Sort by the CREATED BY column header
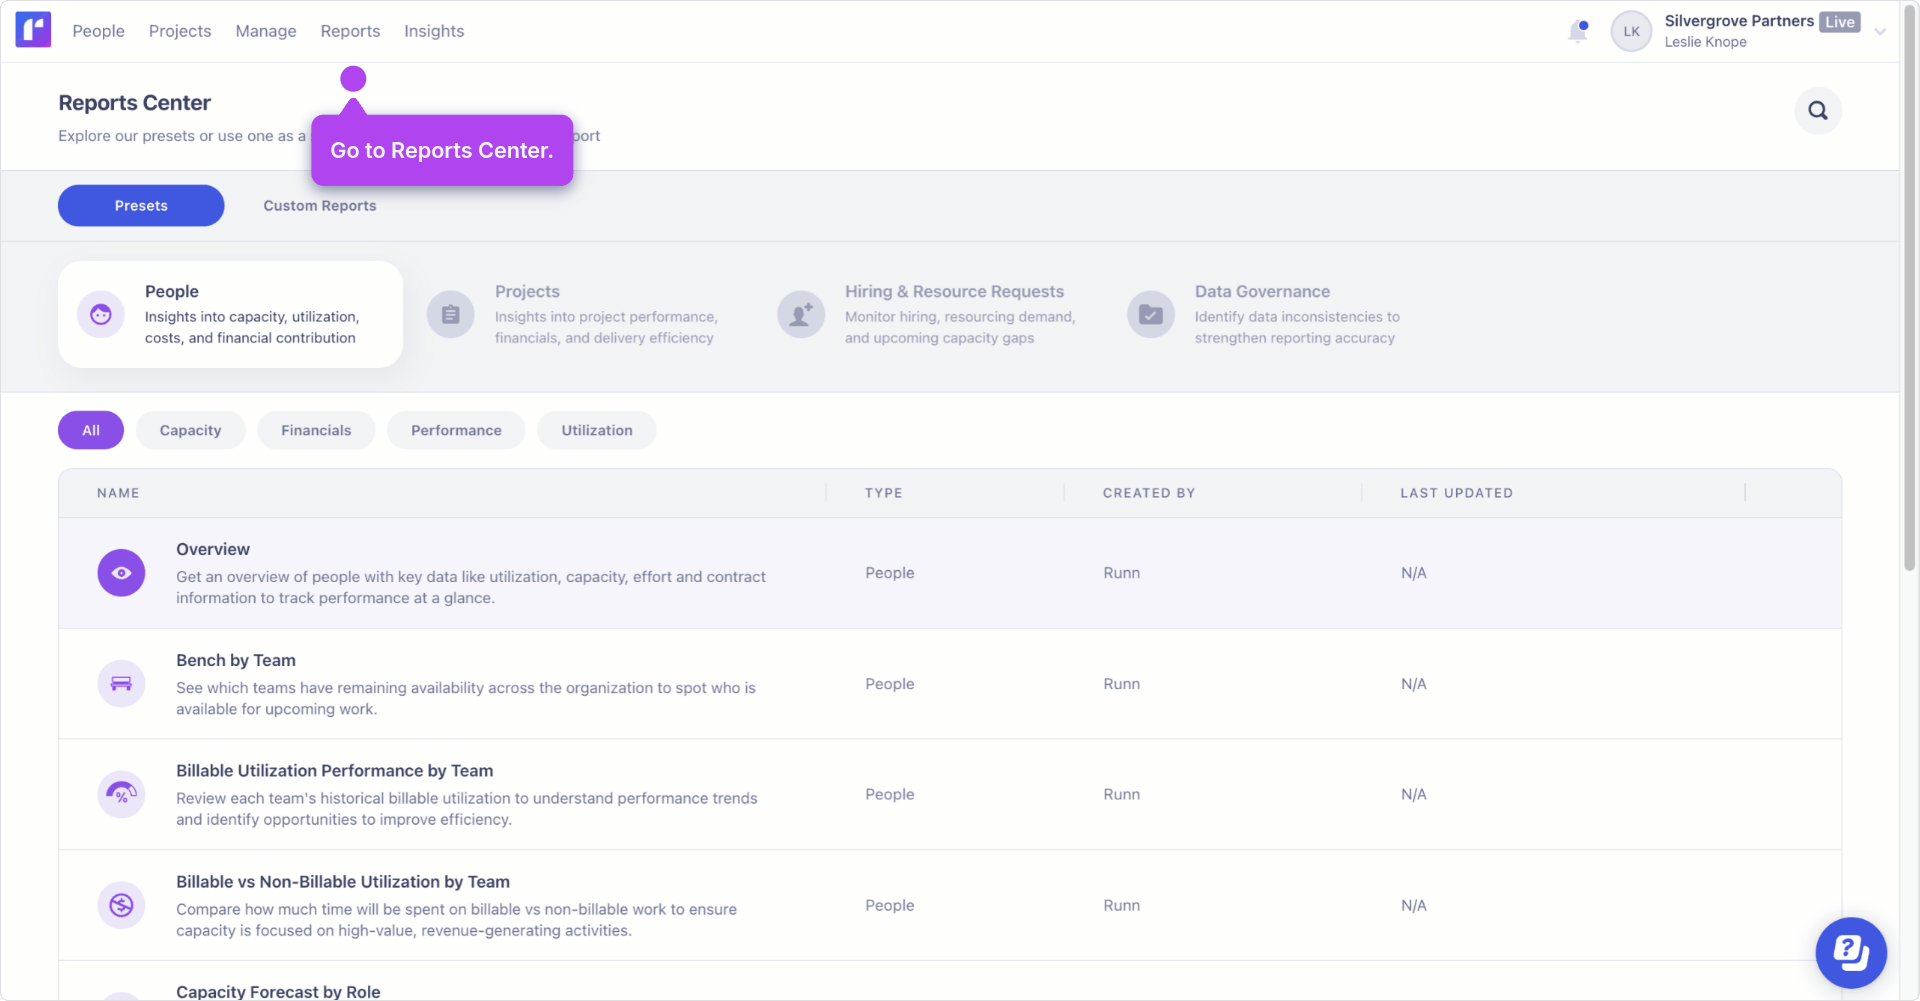1920x1001 pixels. [x=1149, y=493]
